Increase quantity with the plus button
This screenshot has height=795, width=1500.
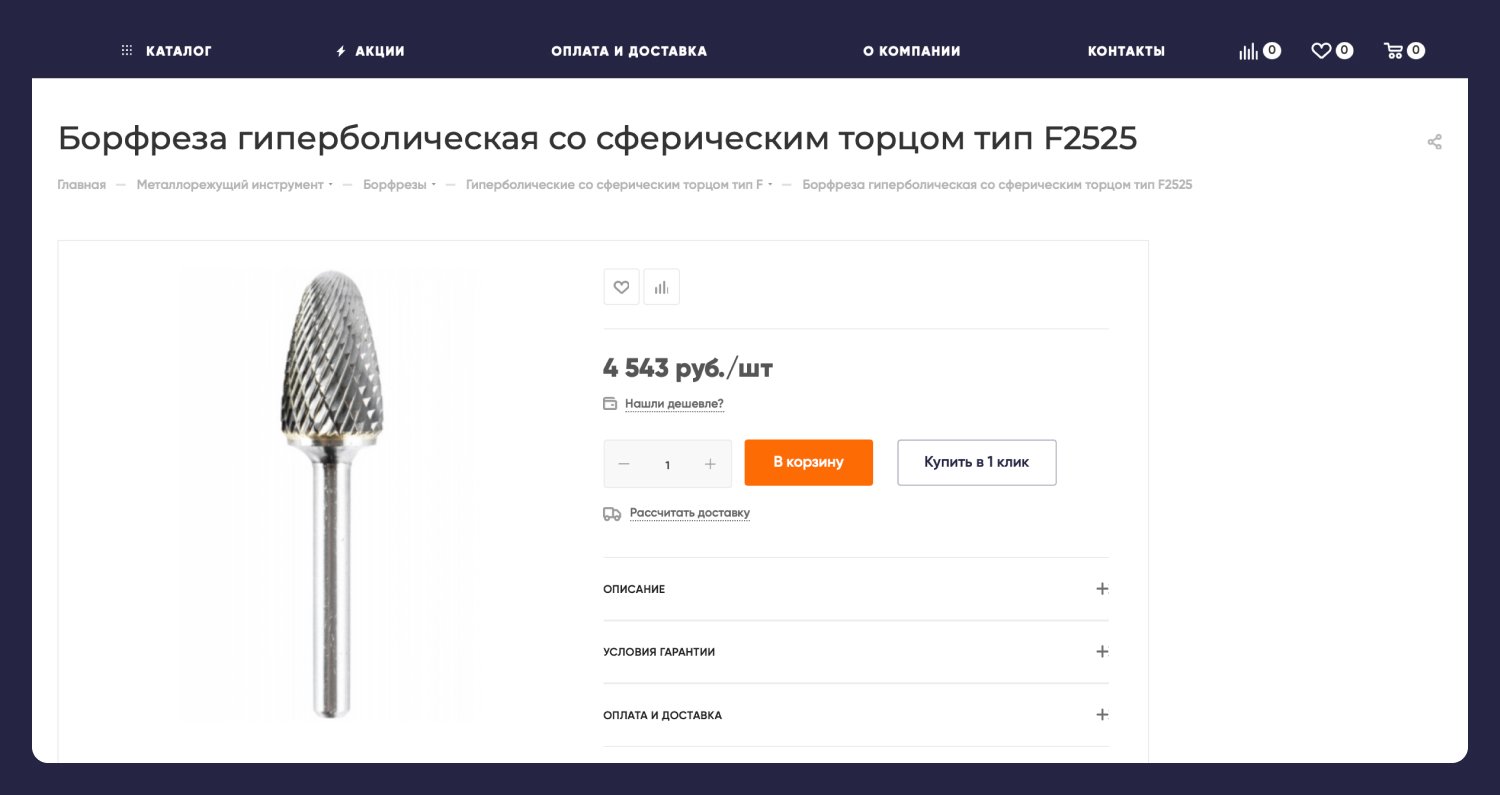tap(710, 464)
